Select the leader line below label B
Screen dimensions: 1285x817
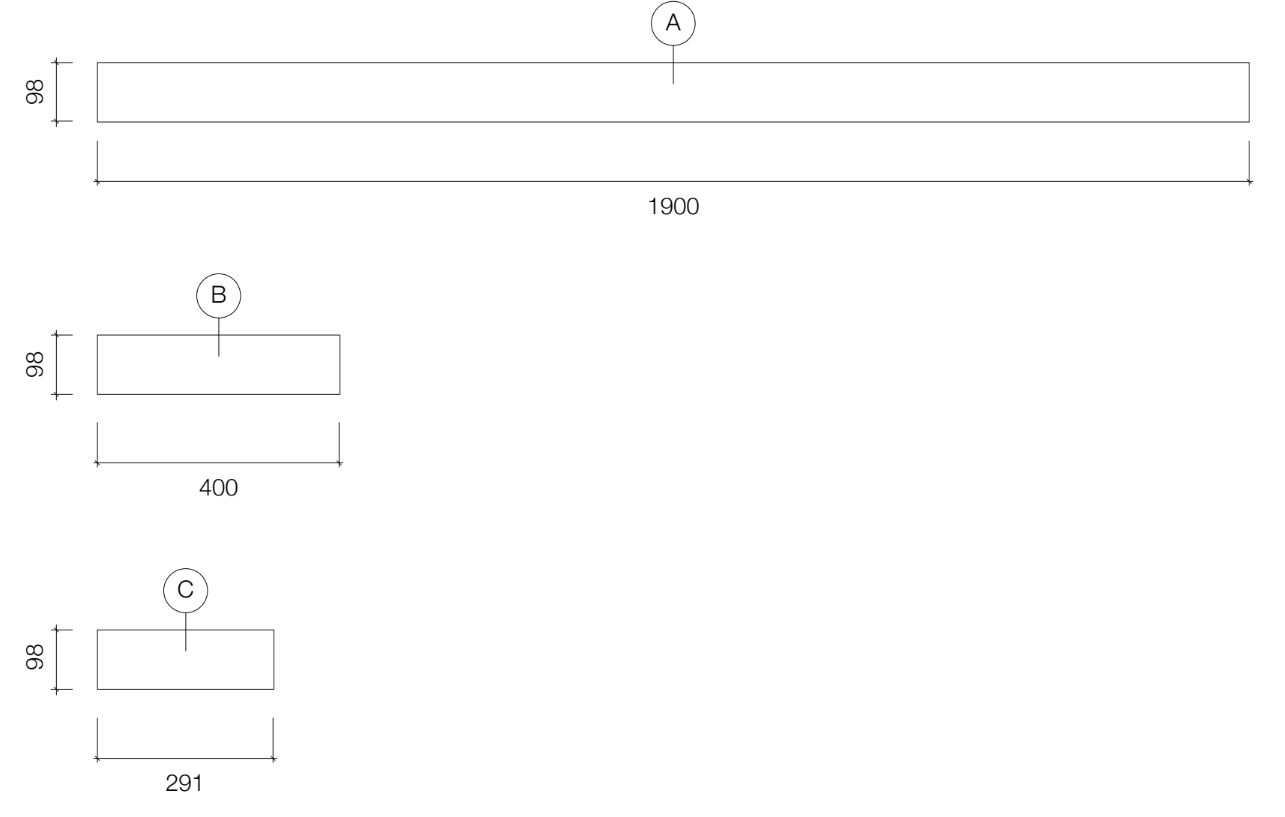pos(218,337)
